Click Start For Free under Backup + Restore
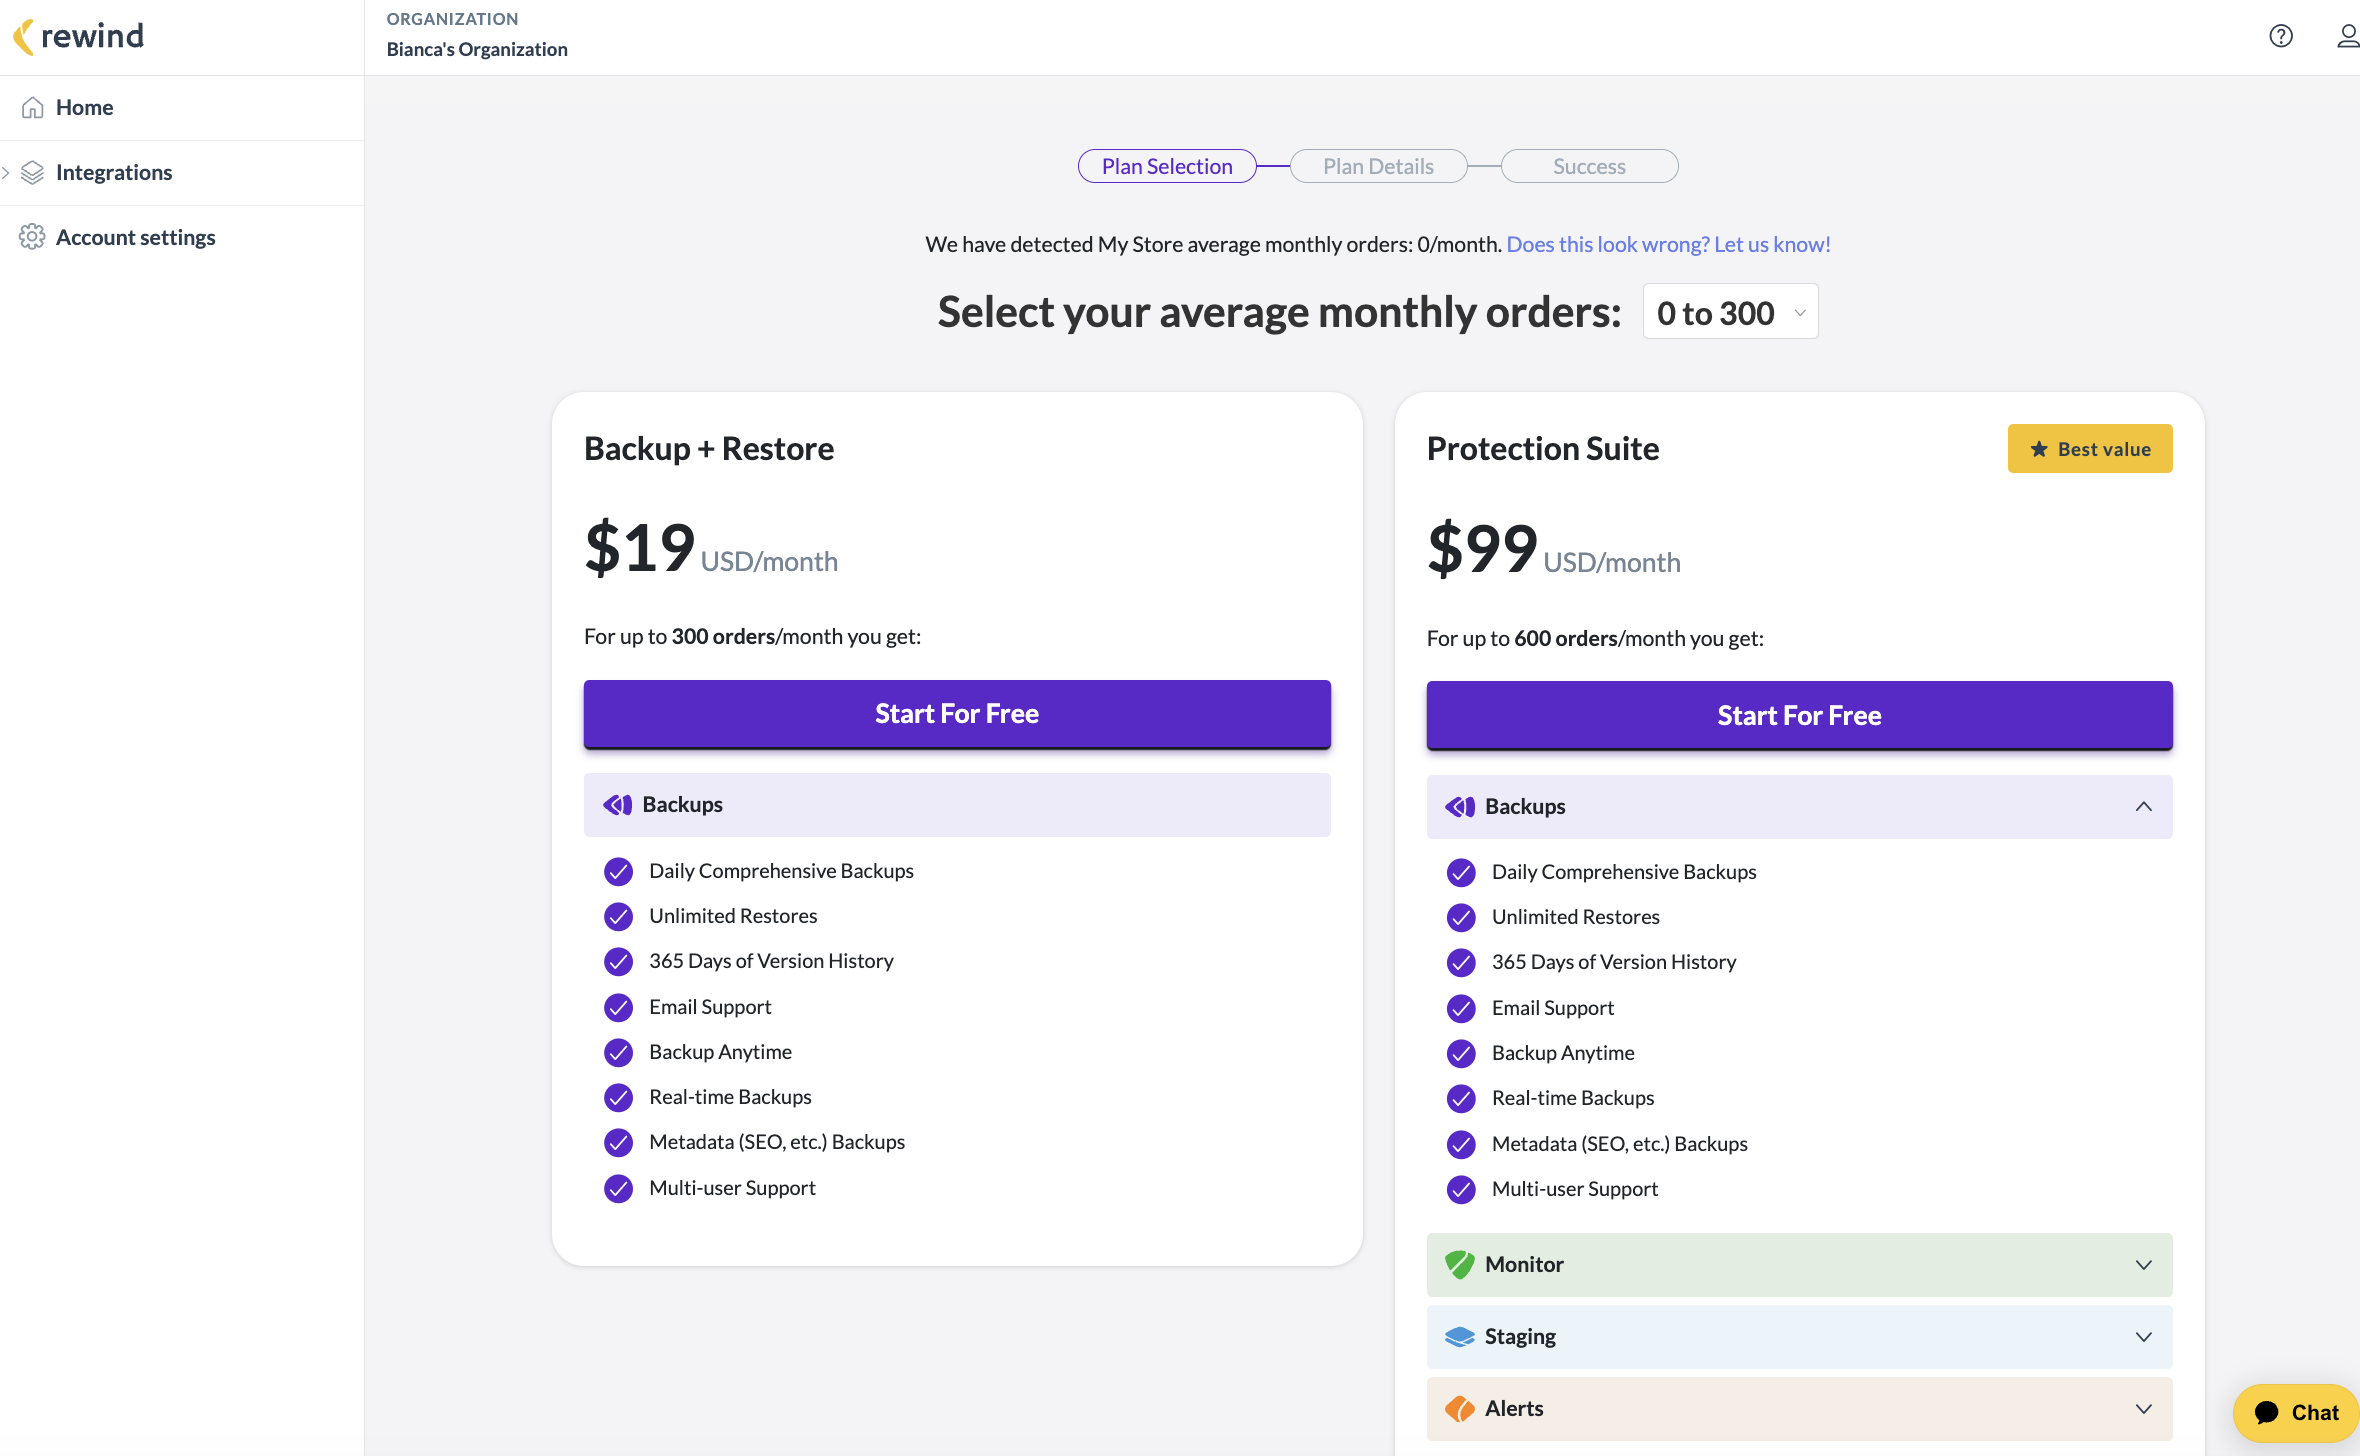The width and height of the screenshot is (2360, 1456). (x=956, y=713)
